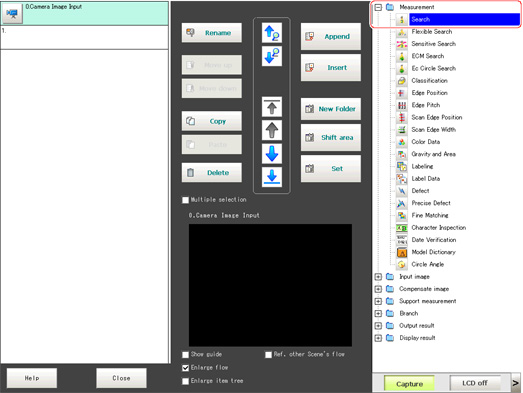The width and height of the screenshot is (523, 393).
Task: Click the Delete button
Action: pos(211,172)
